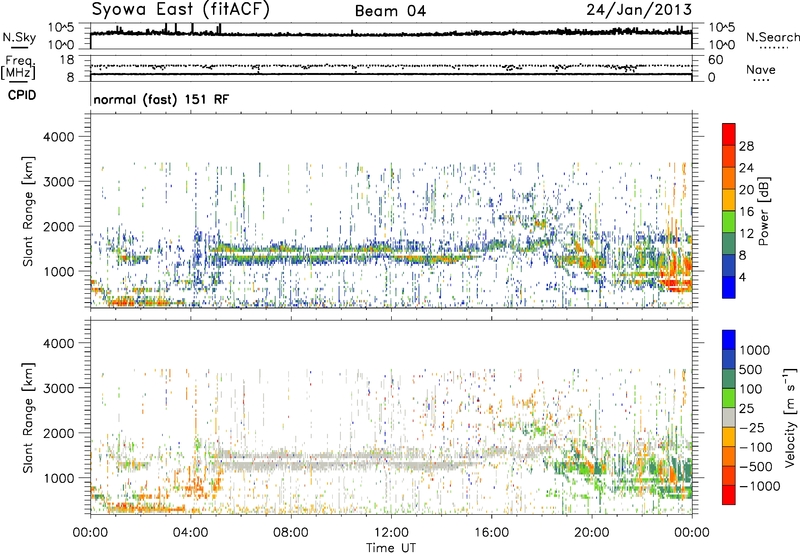This screenshot has height=554, width=800.
Task: Click the 'Syowa East (fitACF)' title
Action: pyautogui.click(x=180, y=10)
